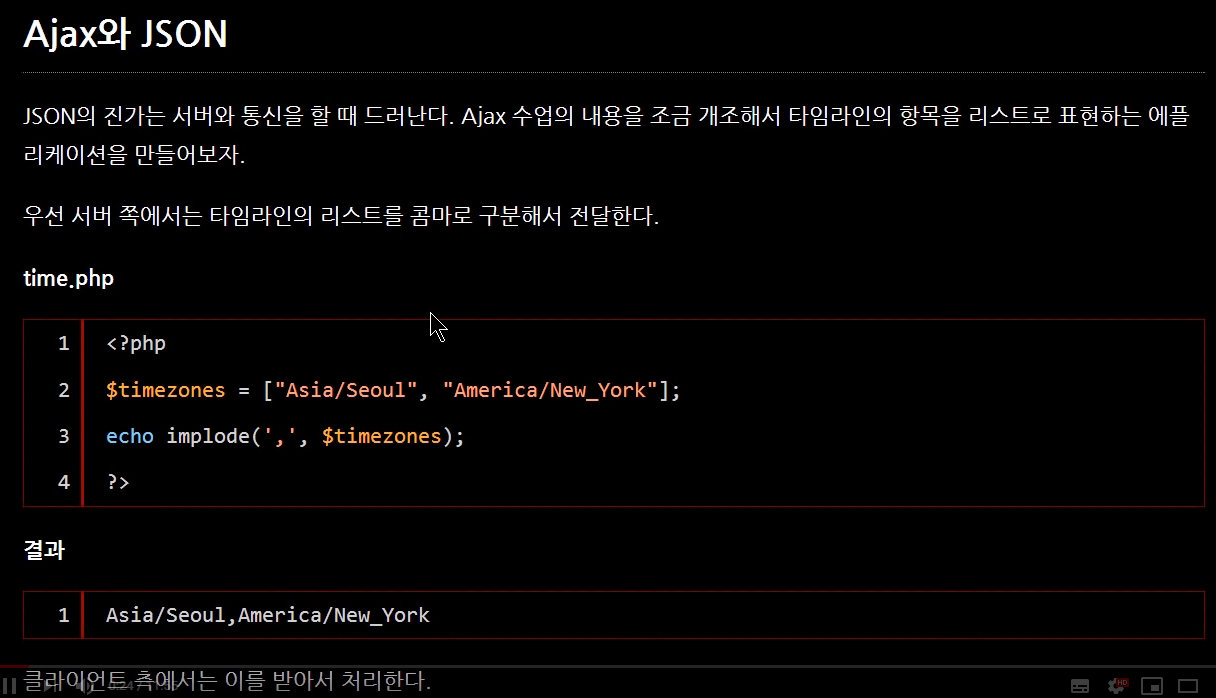This screenshot has width=1216, height=698.
Task: Click the paragraph starting "JSON의 진가는"
Action: (606, 136)
